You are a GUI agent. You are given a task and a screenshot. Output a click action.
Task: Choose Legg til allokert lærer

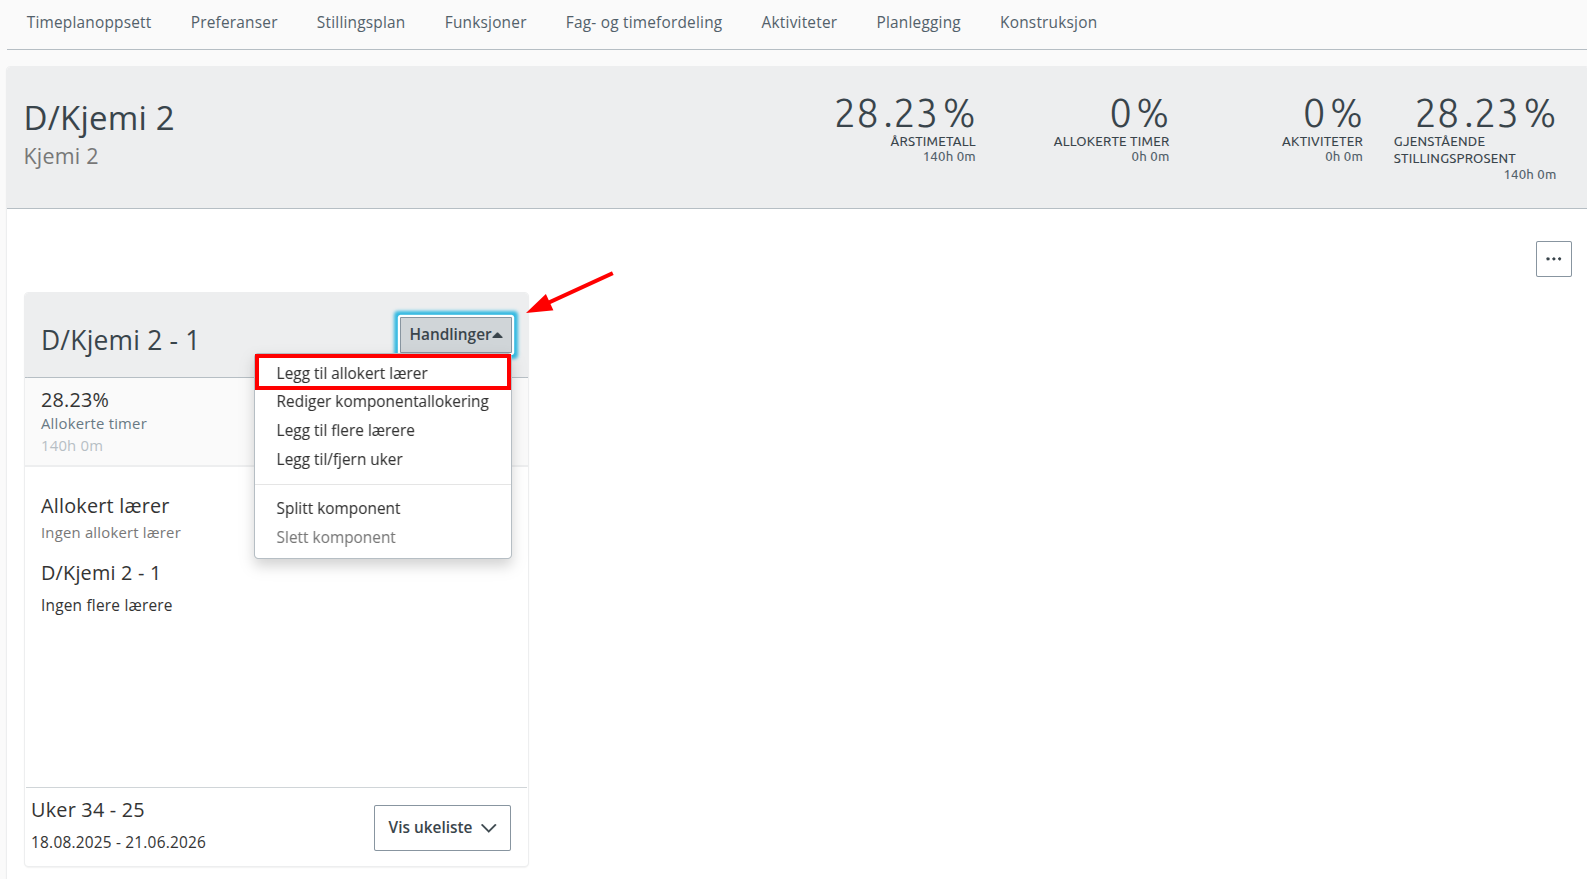pos(383,373)
